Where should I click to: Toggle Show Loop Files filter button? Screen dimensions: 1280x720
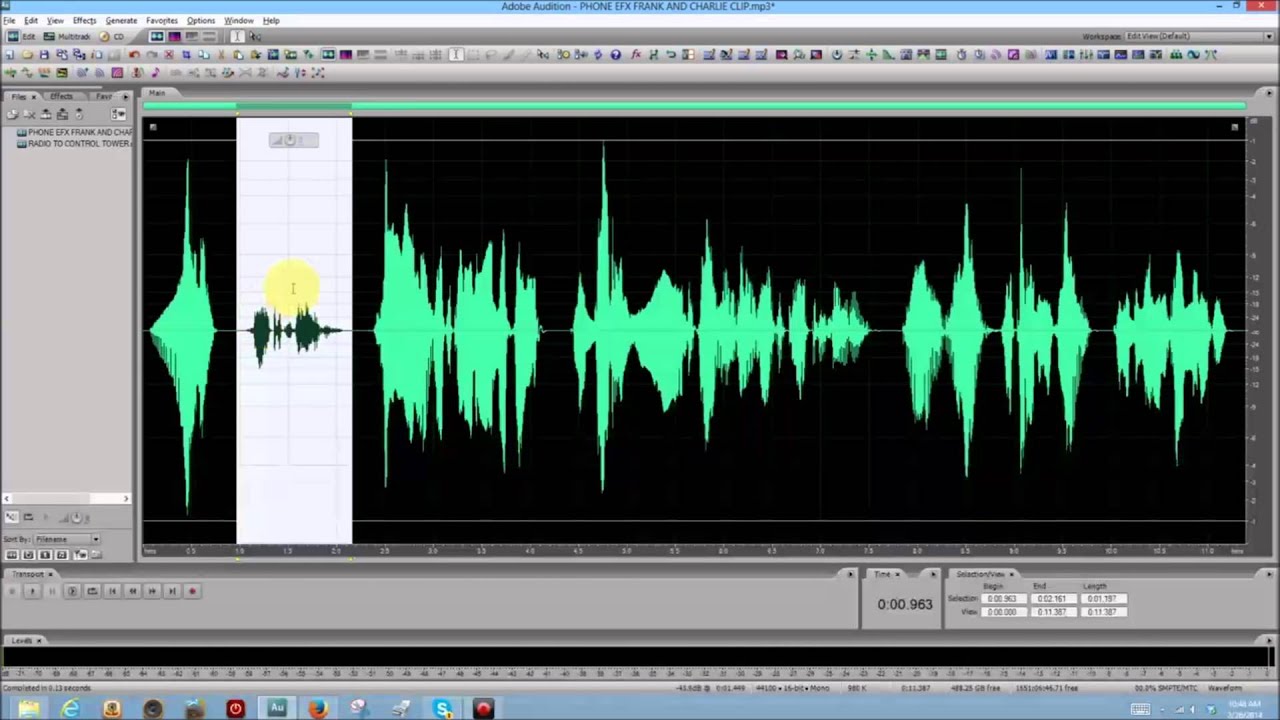[x=28, y=554]
